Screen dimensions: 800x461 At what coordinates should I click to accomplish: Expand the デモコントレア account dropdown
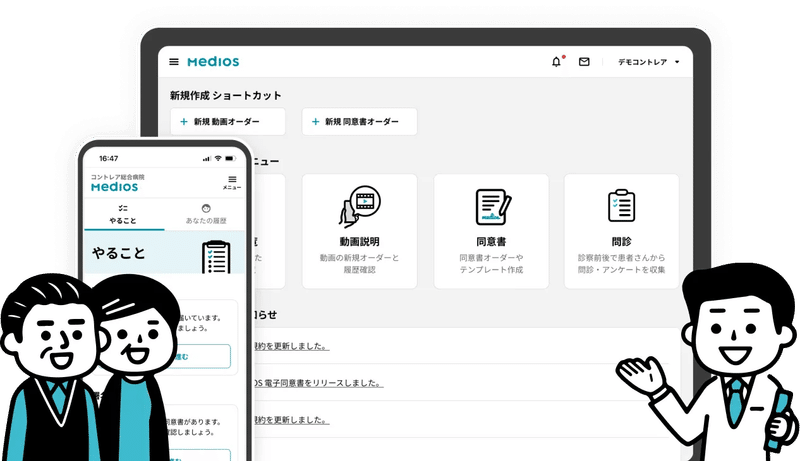tap(648, 62)
